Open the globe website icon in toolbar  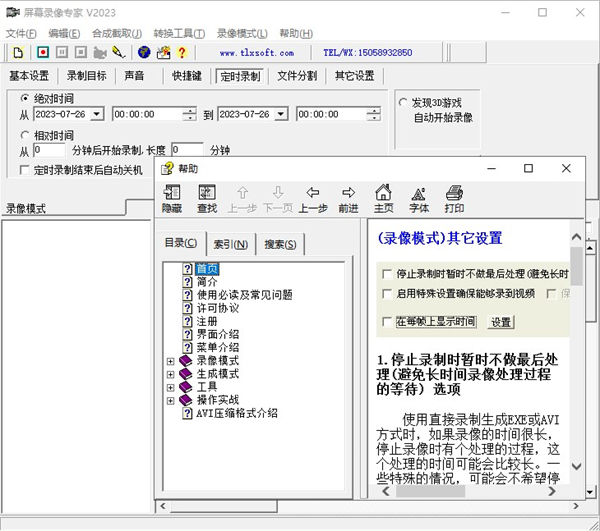[144, 52]
